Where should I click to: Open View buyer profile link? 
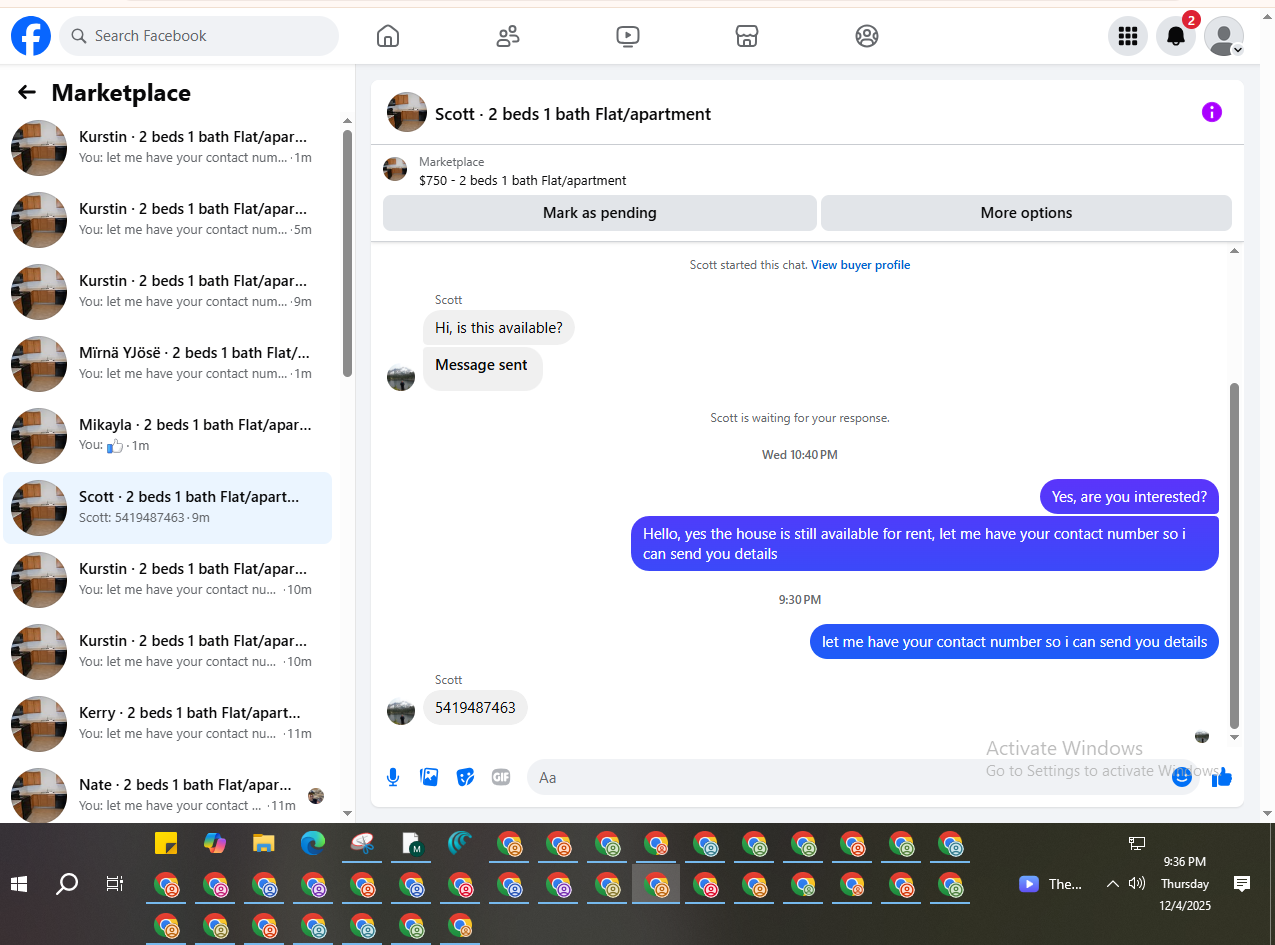(x=860, y=265)
